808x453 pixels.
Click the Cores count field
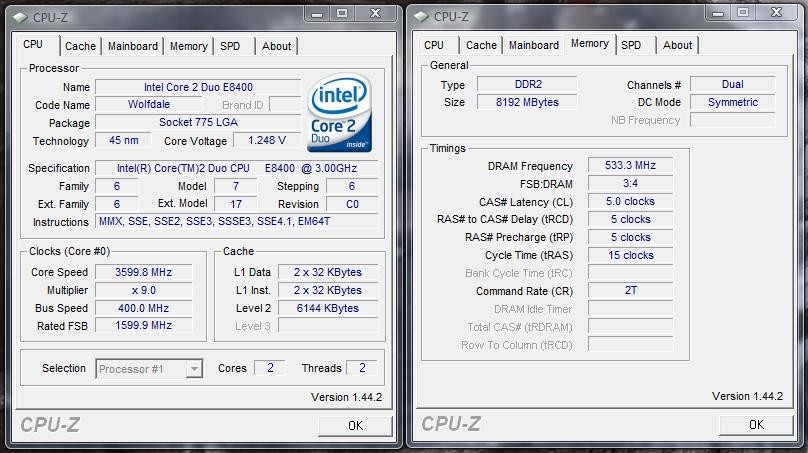coord(270,368)
